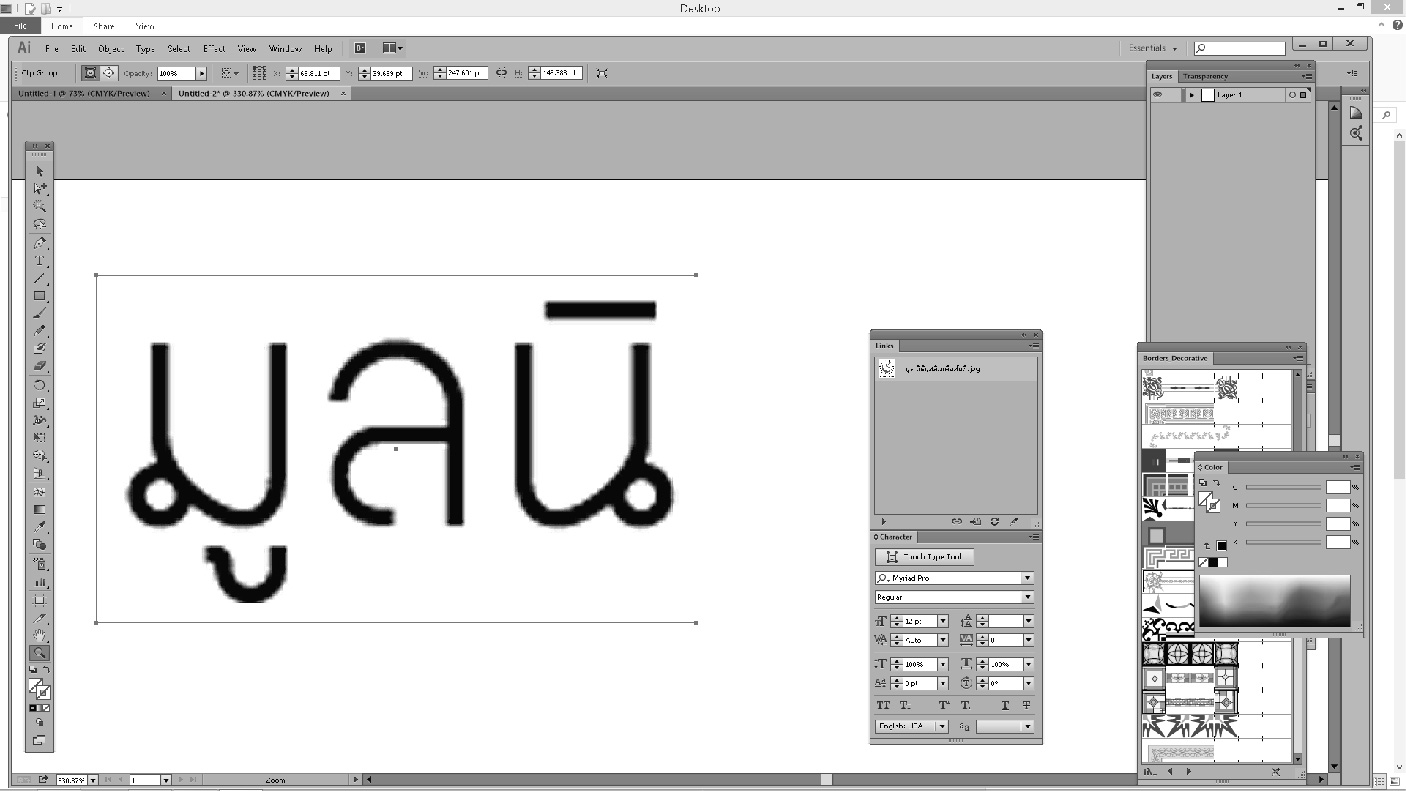
Task: Click the Edit Clipping Path icon
Action: point(90,73)
